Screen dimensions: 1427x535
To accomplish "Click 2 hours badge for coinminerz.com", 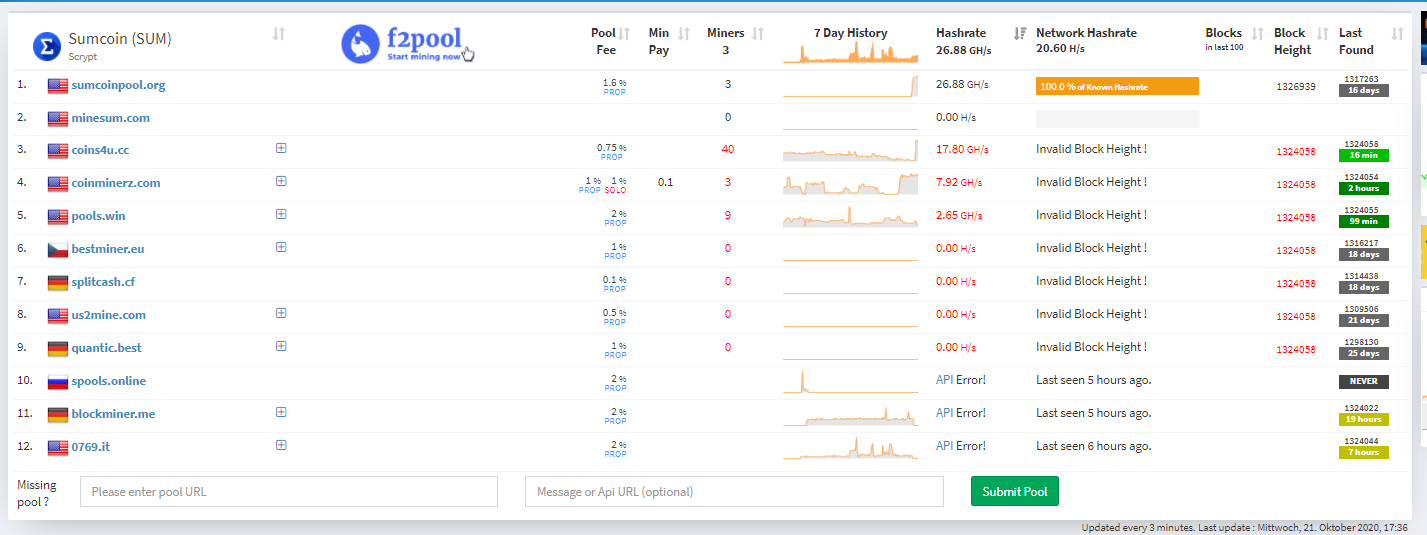I will [x=1364, y=189].
